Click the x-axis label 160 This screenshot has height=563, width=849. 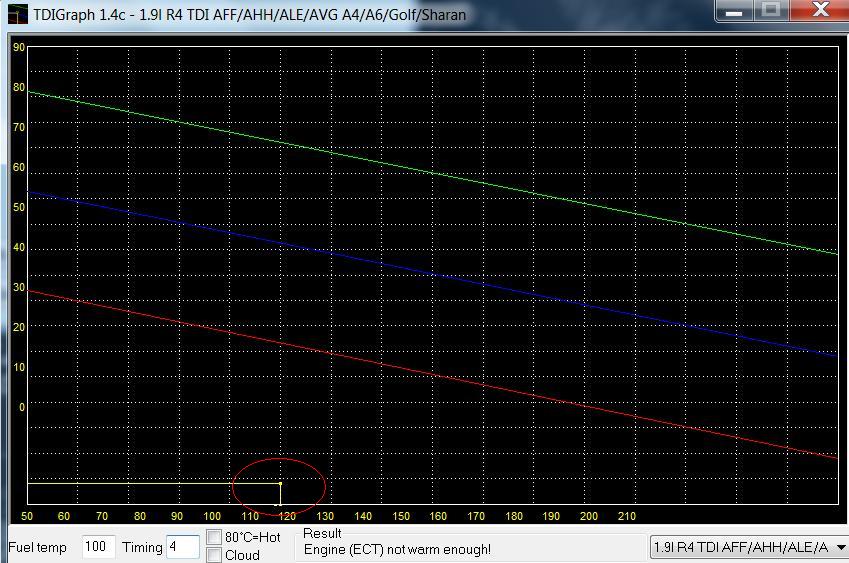click(438, 516)
